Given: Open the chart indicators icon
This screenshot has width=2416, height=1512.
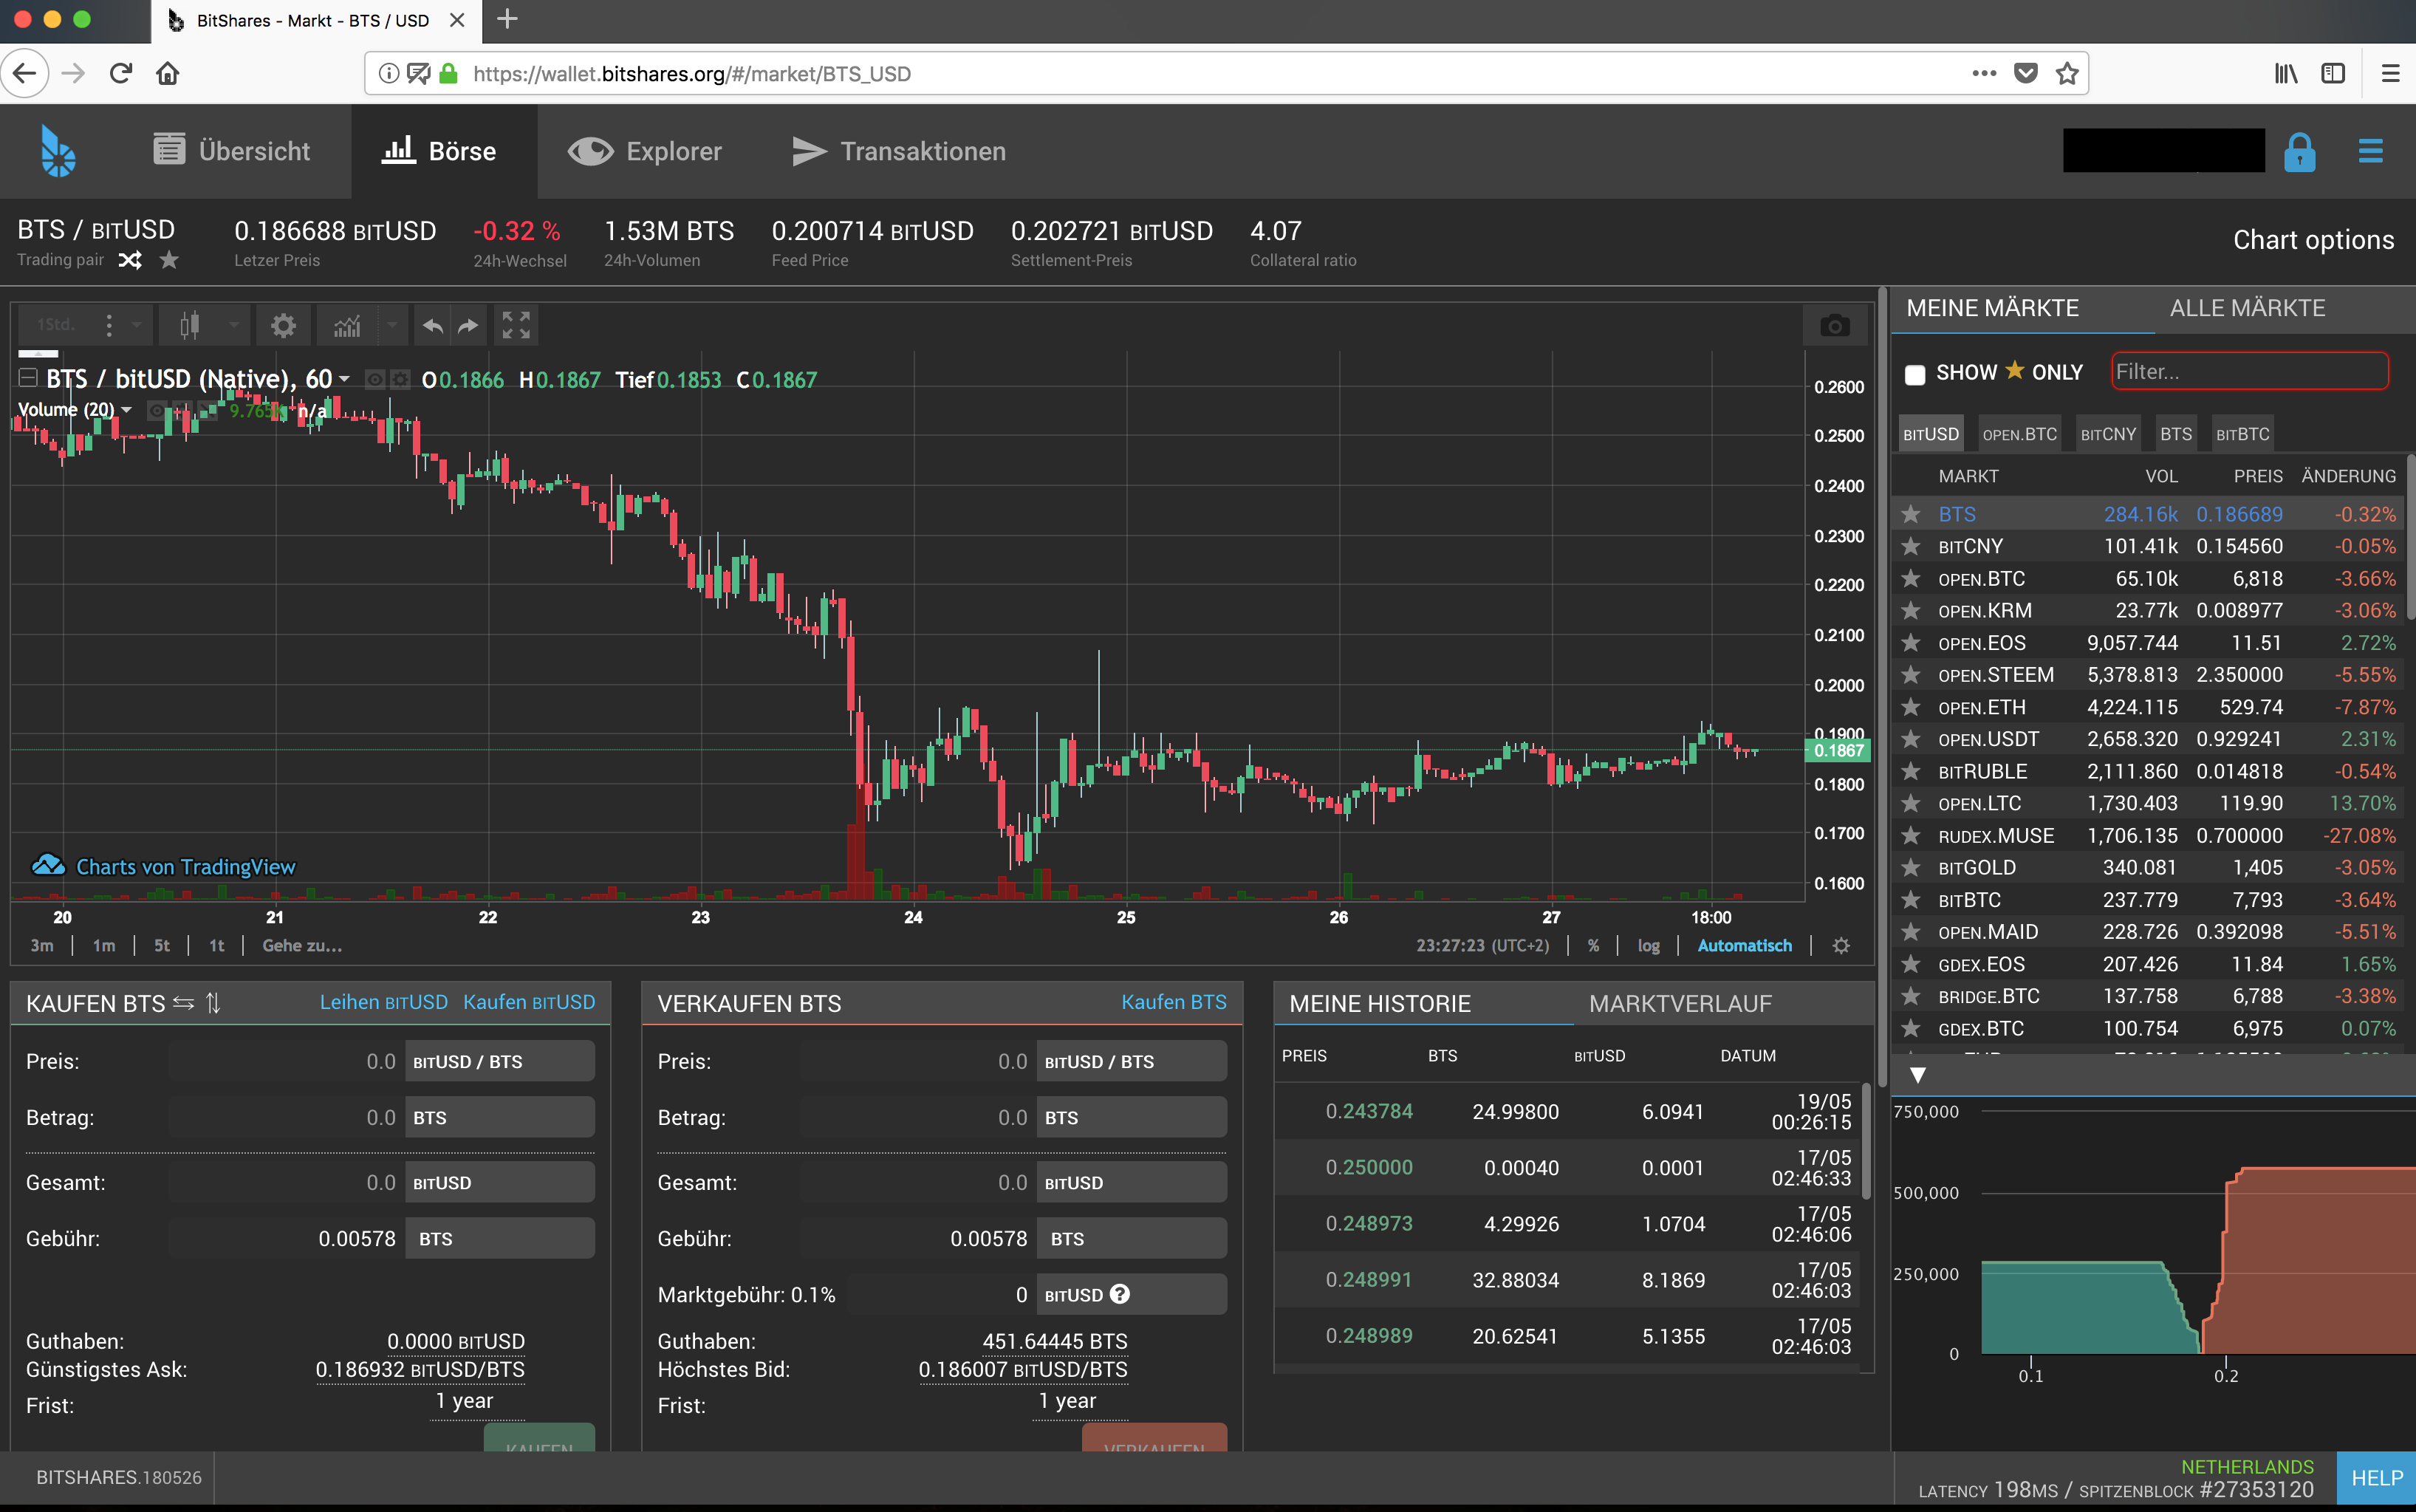Looking at the screenshot, I should [x=347, y=325].
